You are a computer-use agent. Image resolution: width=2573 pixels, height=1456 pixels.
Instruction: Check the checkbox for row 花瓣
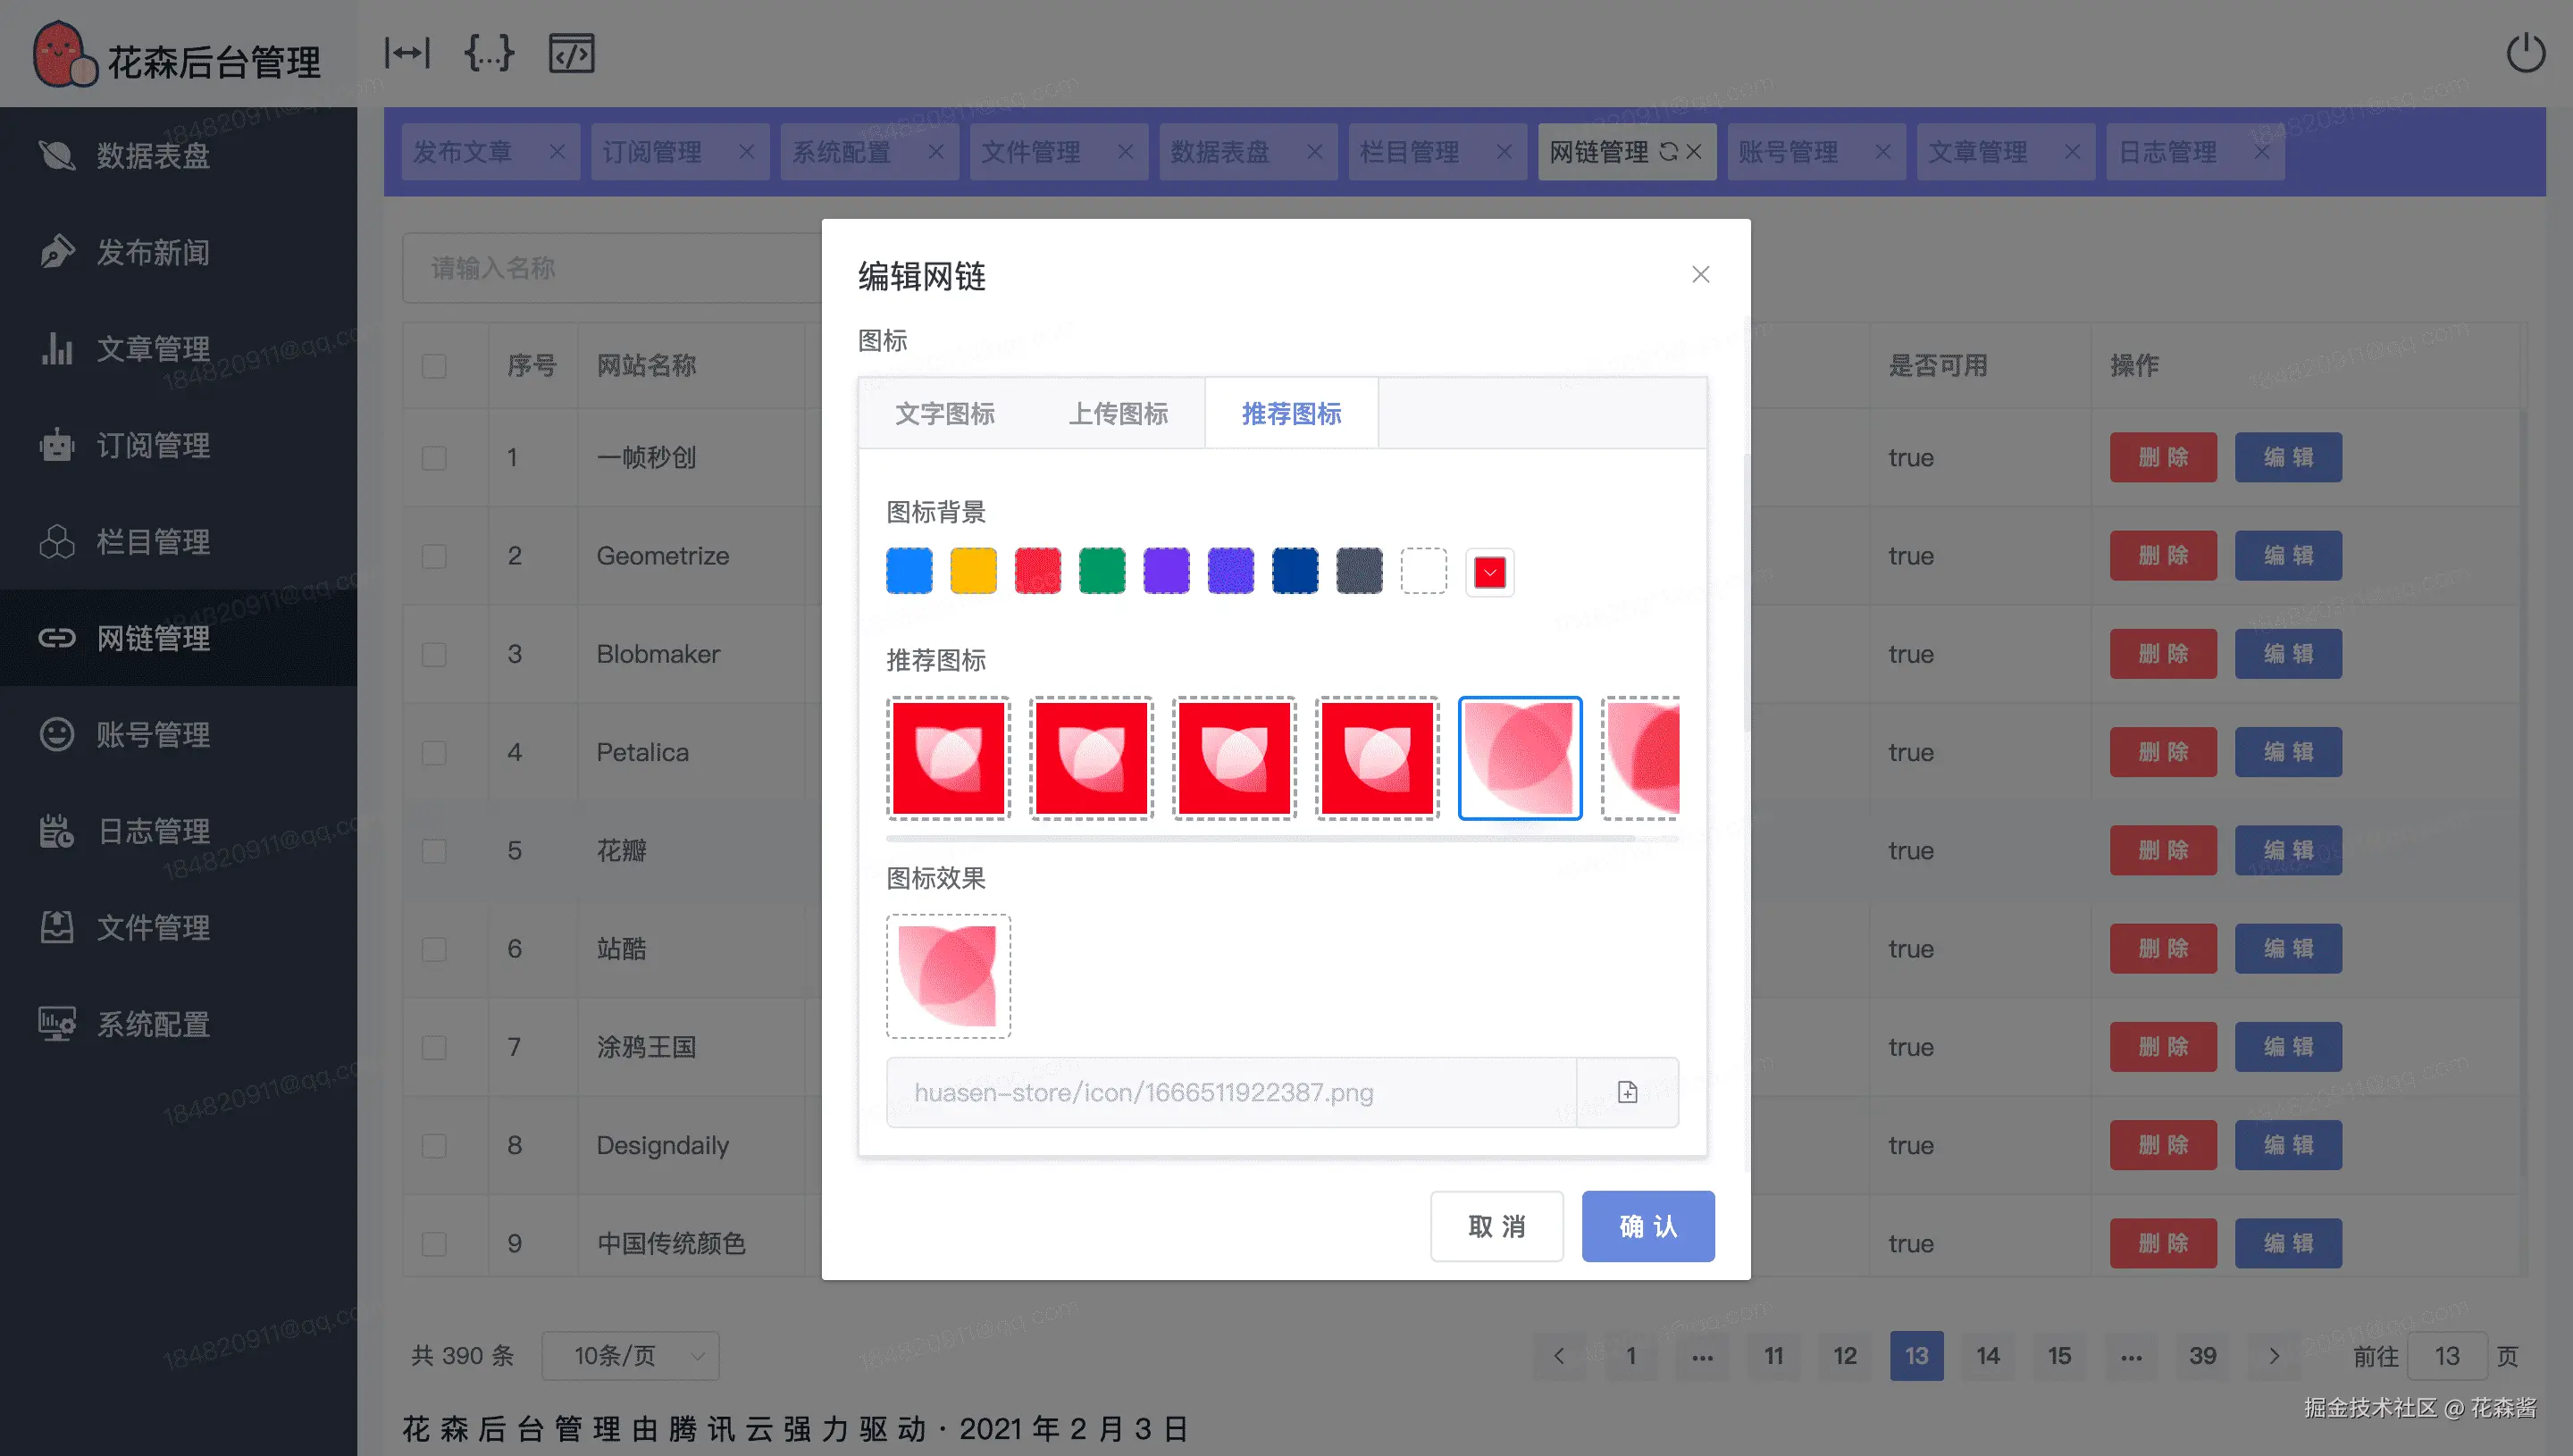point(434,851)
